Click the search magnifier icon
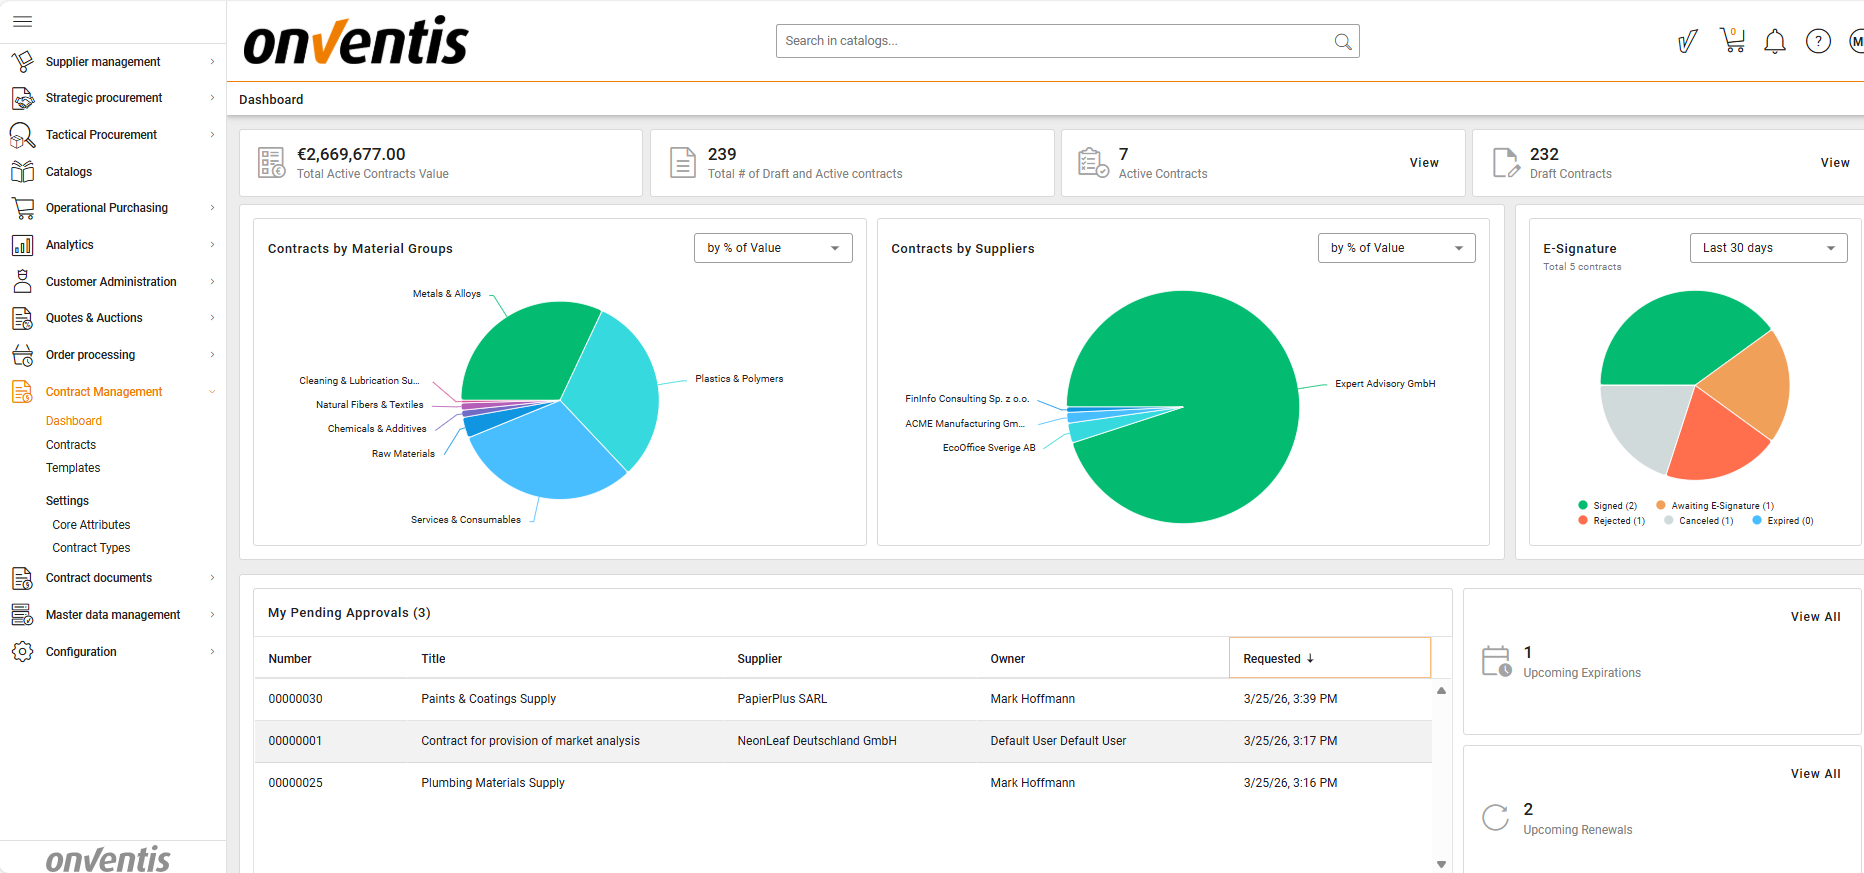This screenshot has width=1864, height=873. pyautogui.click(x=1343, y=42)
